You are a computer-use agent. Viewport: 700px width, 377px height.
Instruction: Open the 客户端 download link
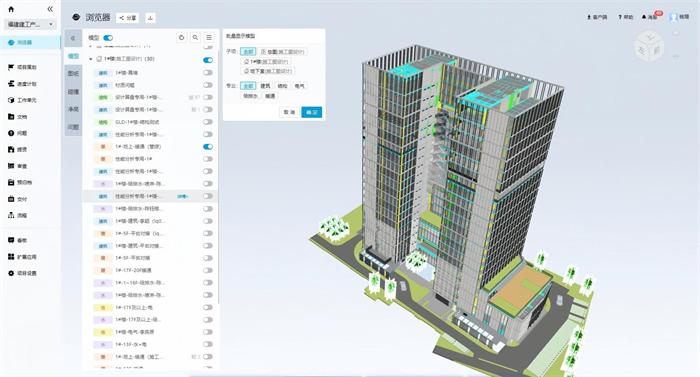click(x=597, y=17)
